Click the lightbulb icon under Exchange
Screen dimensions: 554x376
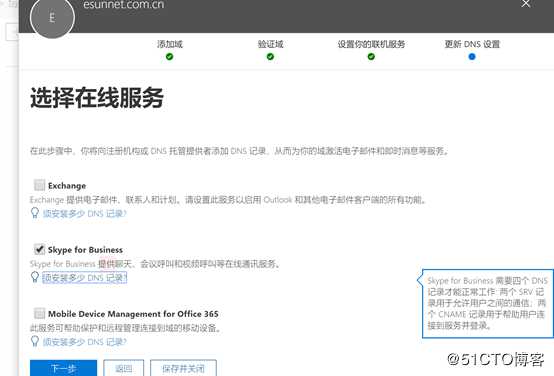pyautogui.click(x=35, y=213)
